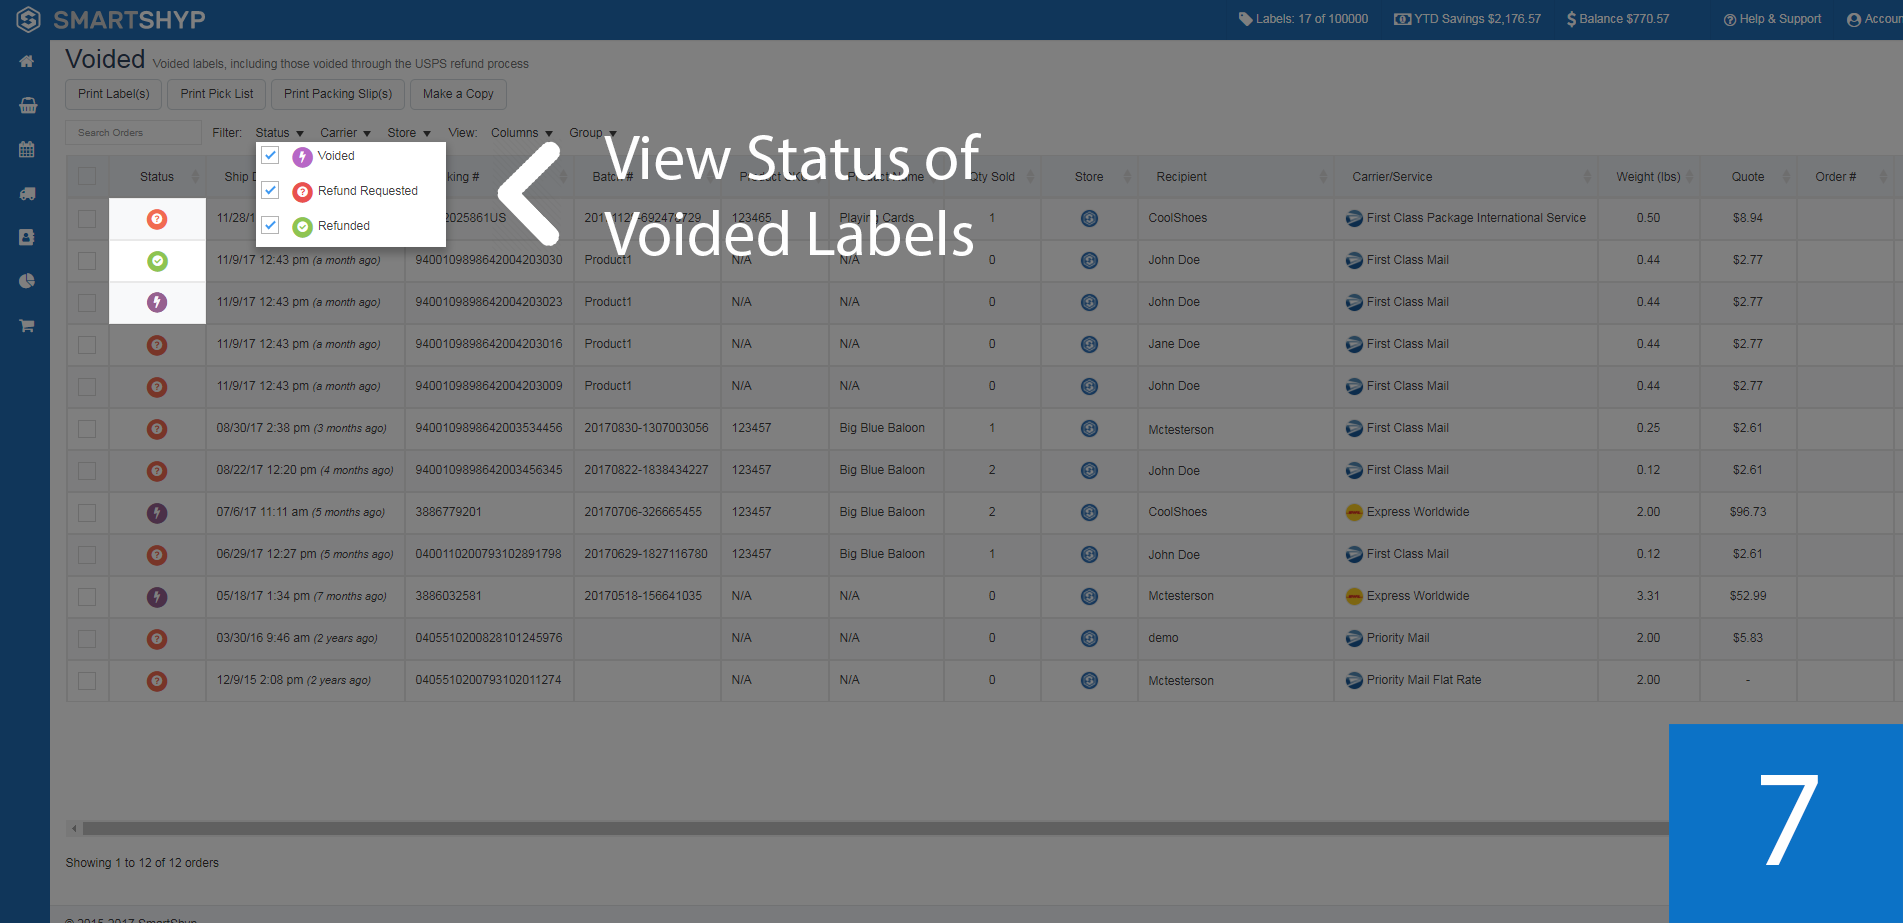
Task: Open the Home page from sidebar
Action: pos(27,62)
